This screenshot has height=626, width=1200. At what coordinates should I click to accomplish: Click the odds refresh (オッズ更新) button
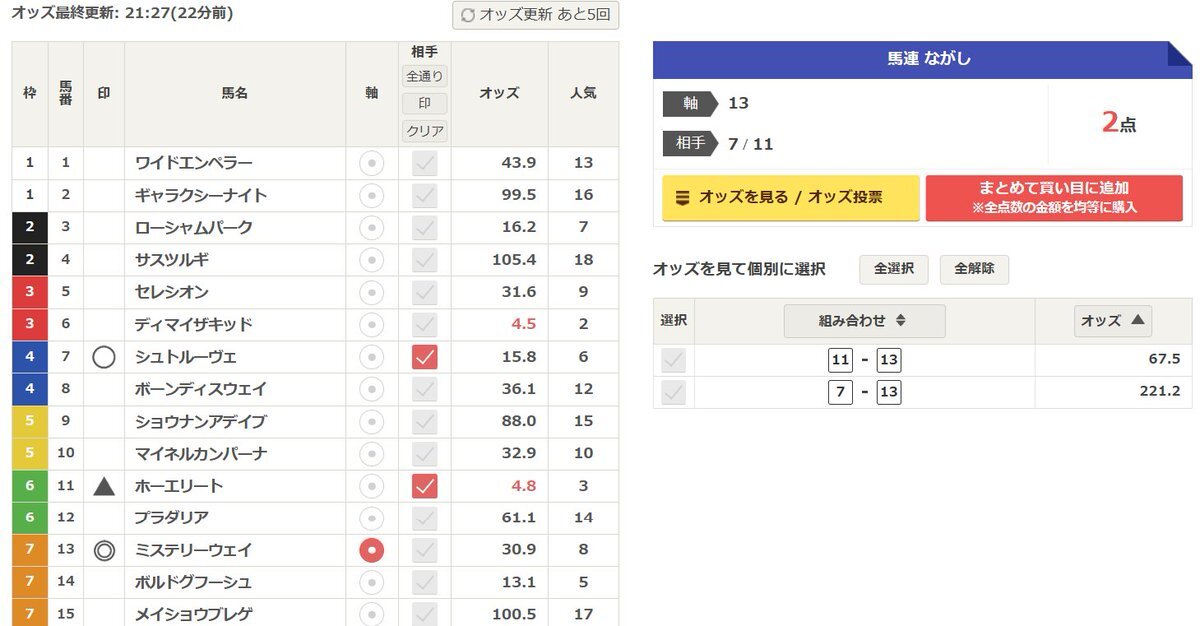[536, 15]
